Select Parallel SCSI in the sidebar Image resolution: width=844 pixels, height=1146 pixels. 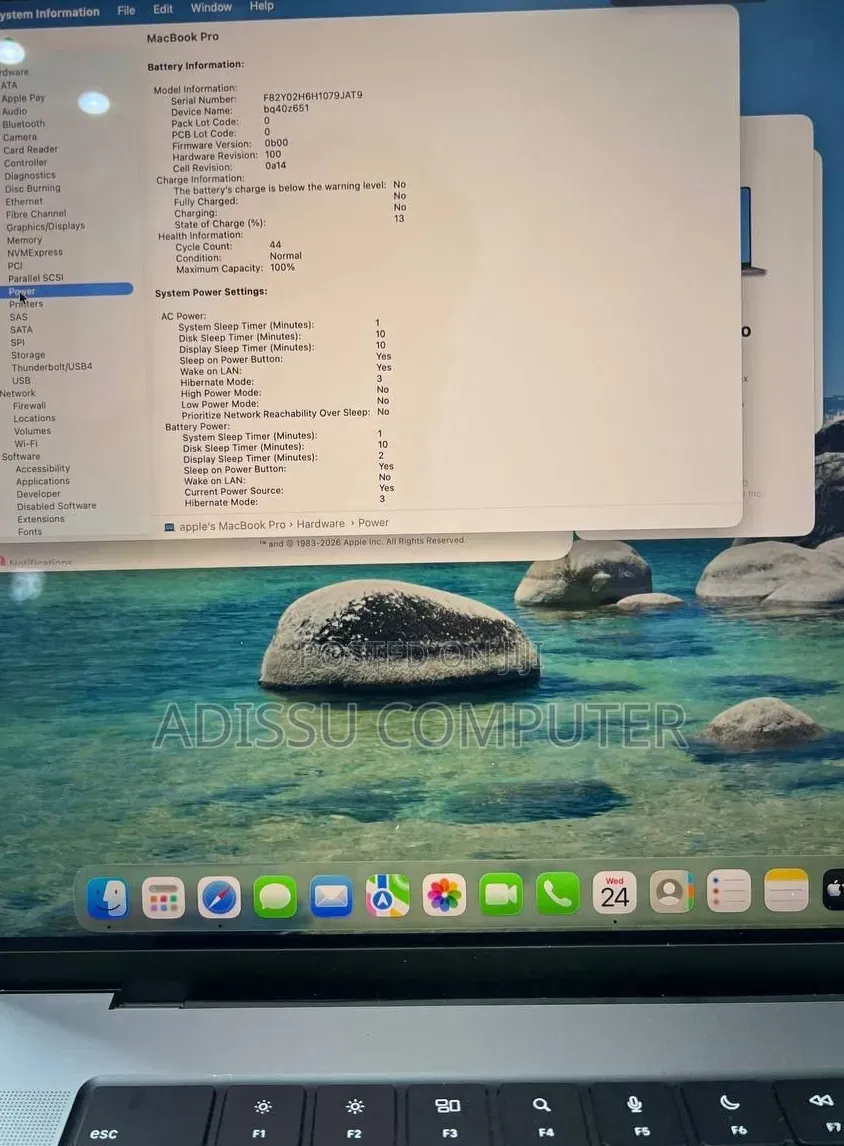pos(36,278)
